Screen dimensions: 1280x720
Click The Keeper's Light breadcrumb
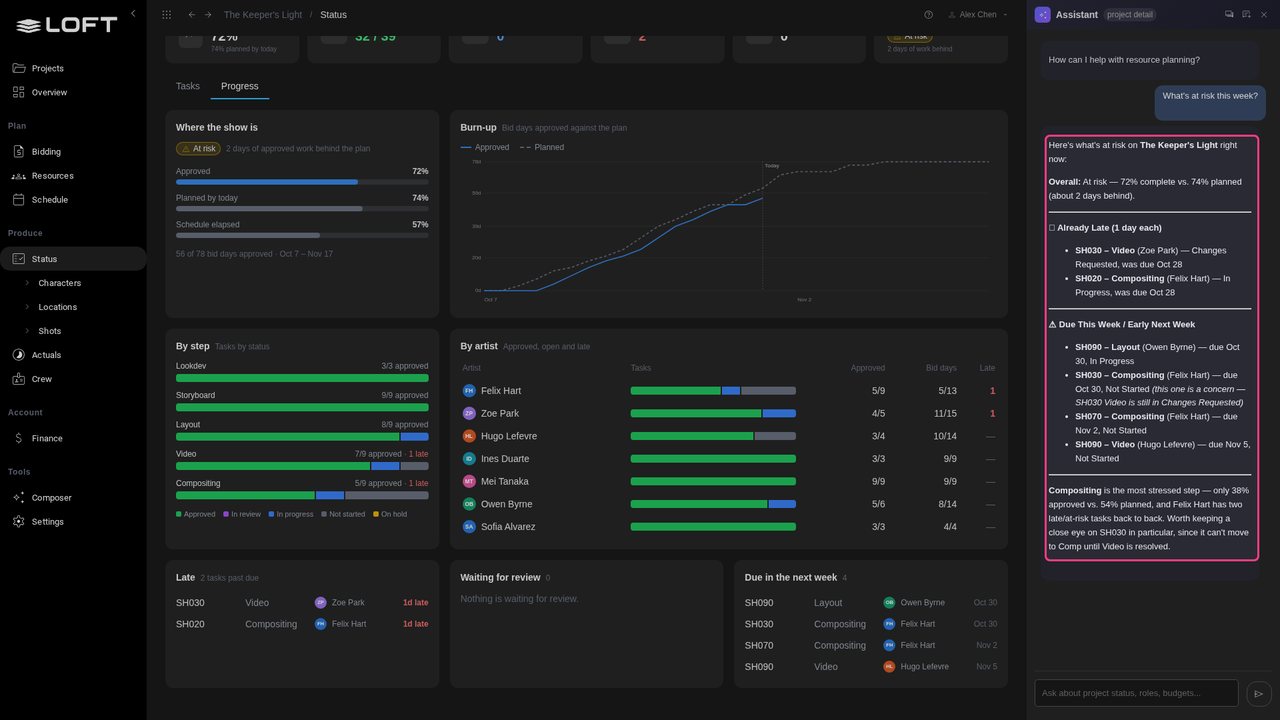pyautogui.click(x=261, y=15)
